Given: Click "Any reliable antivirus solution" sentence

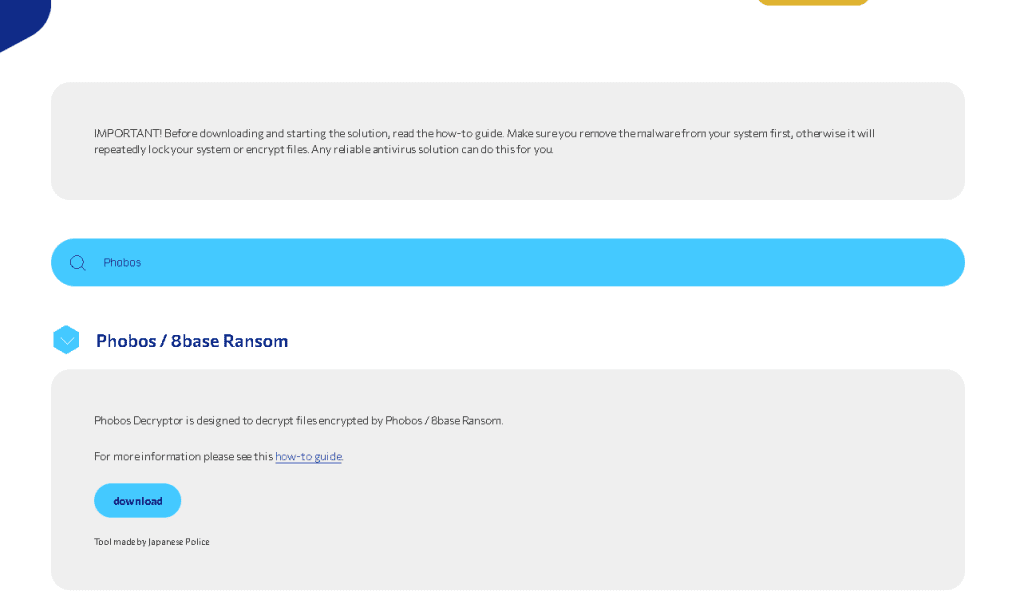Looking at the screenshot, I should (x=432, y=150).
